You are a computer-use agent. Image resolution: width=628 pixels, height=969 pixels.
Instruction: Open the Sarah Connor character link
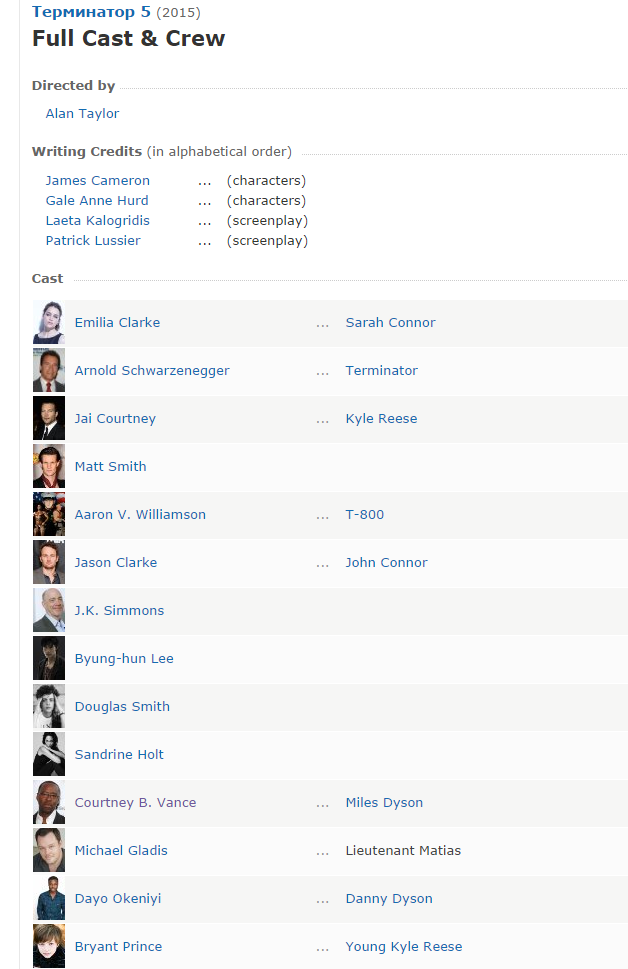pos(391,323)
